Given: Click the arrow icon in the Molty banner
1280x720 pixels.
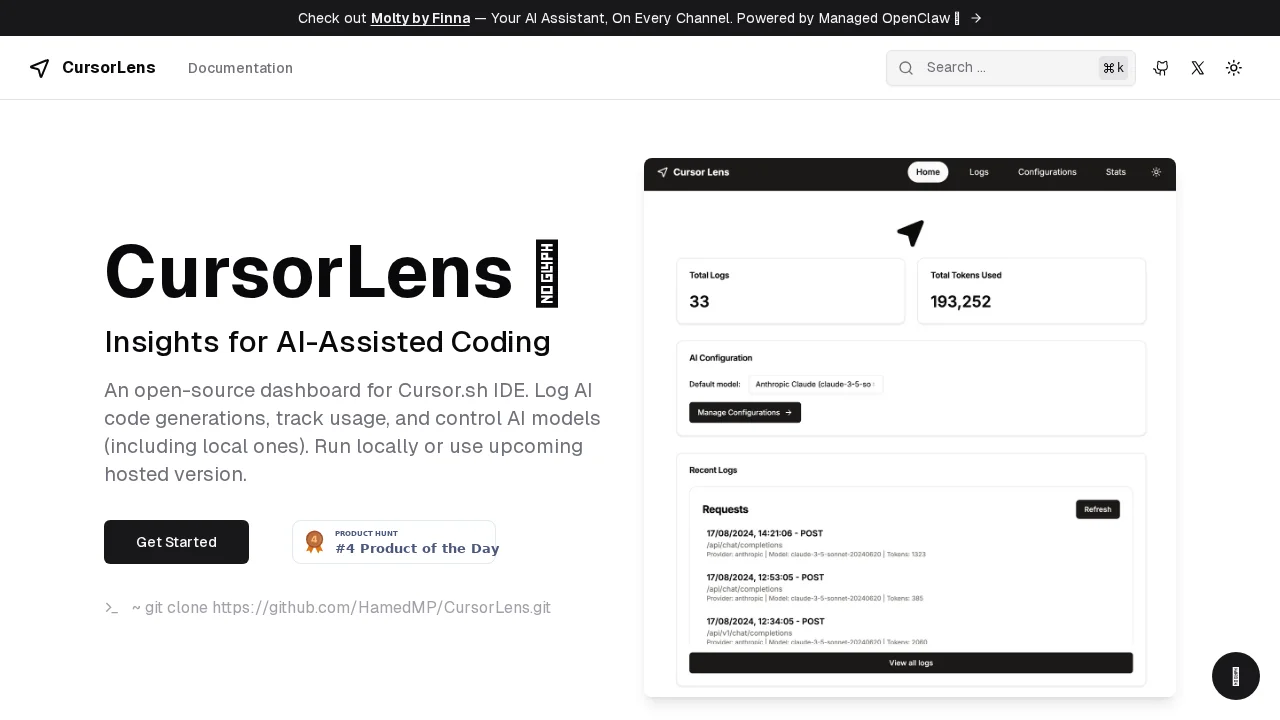Looking at the screenshot, I should pos(976,17).
